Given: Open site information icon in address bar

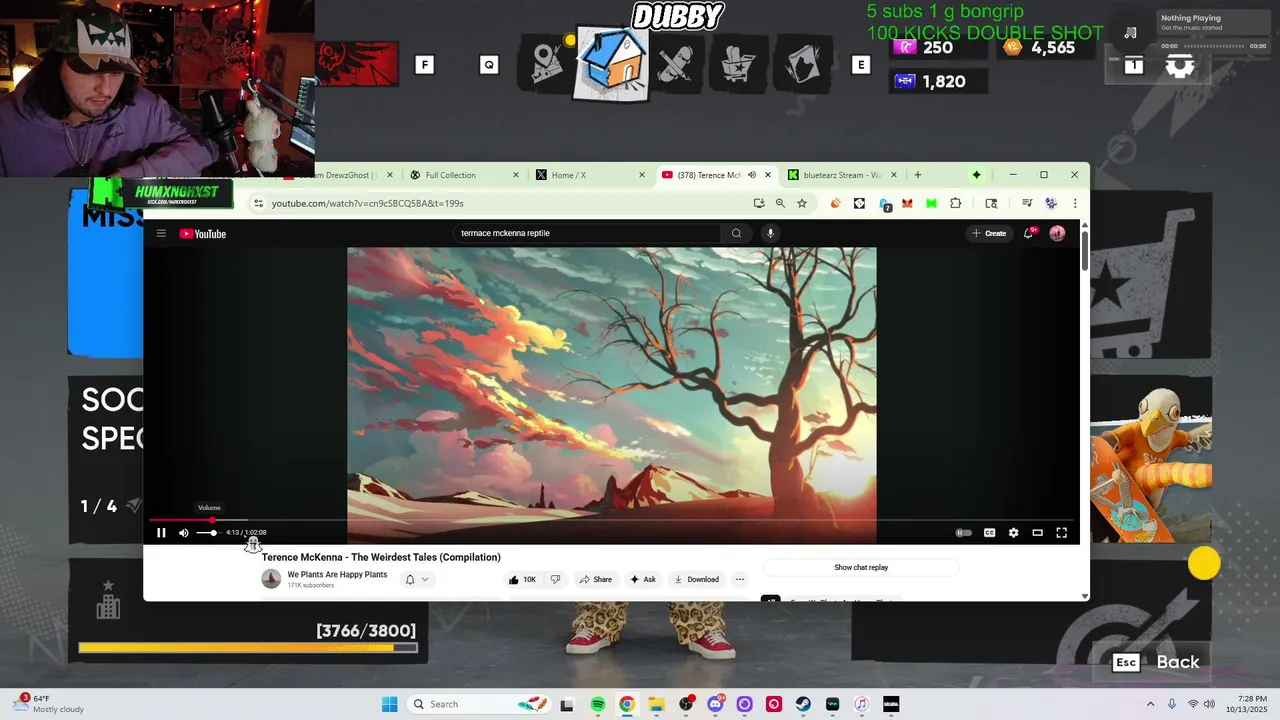Looking at the screenshot, I should (x=258, y=203).
